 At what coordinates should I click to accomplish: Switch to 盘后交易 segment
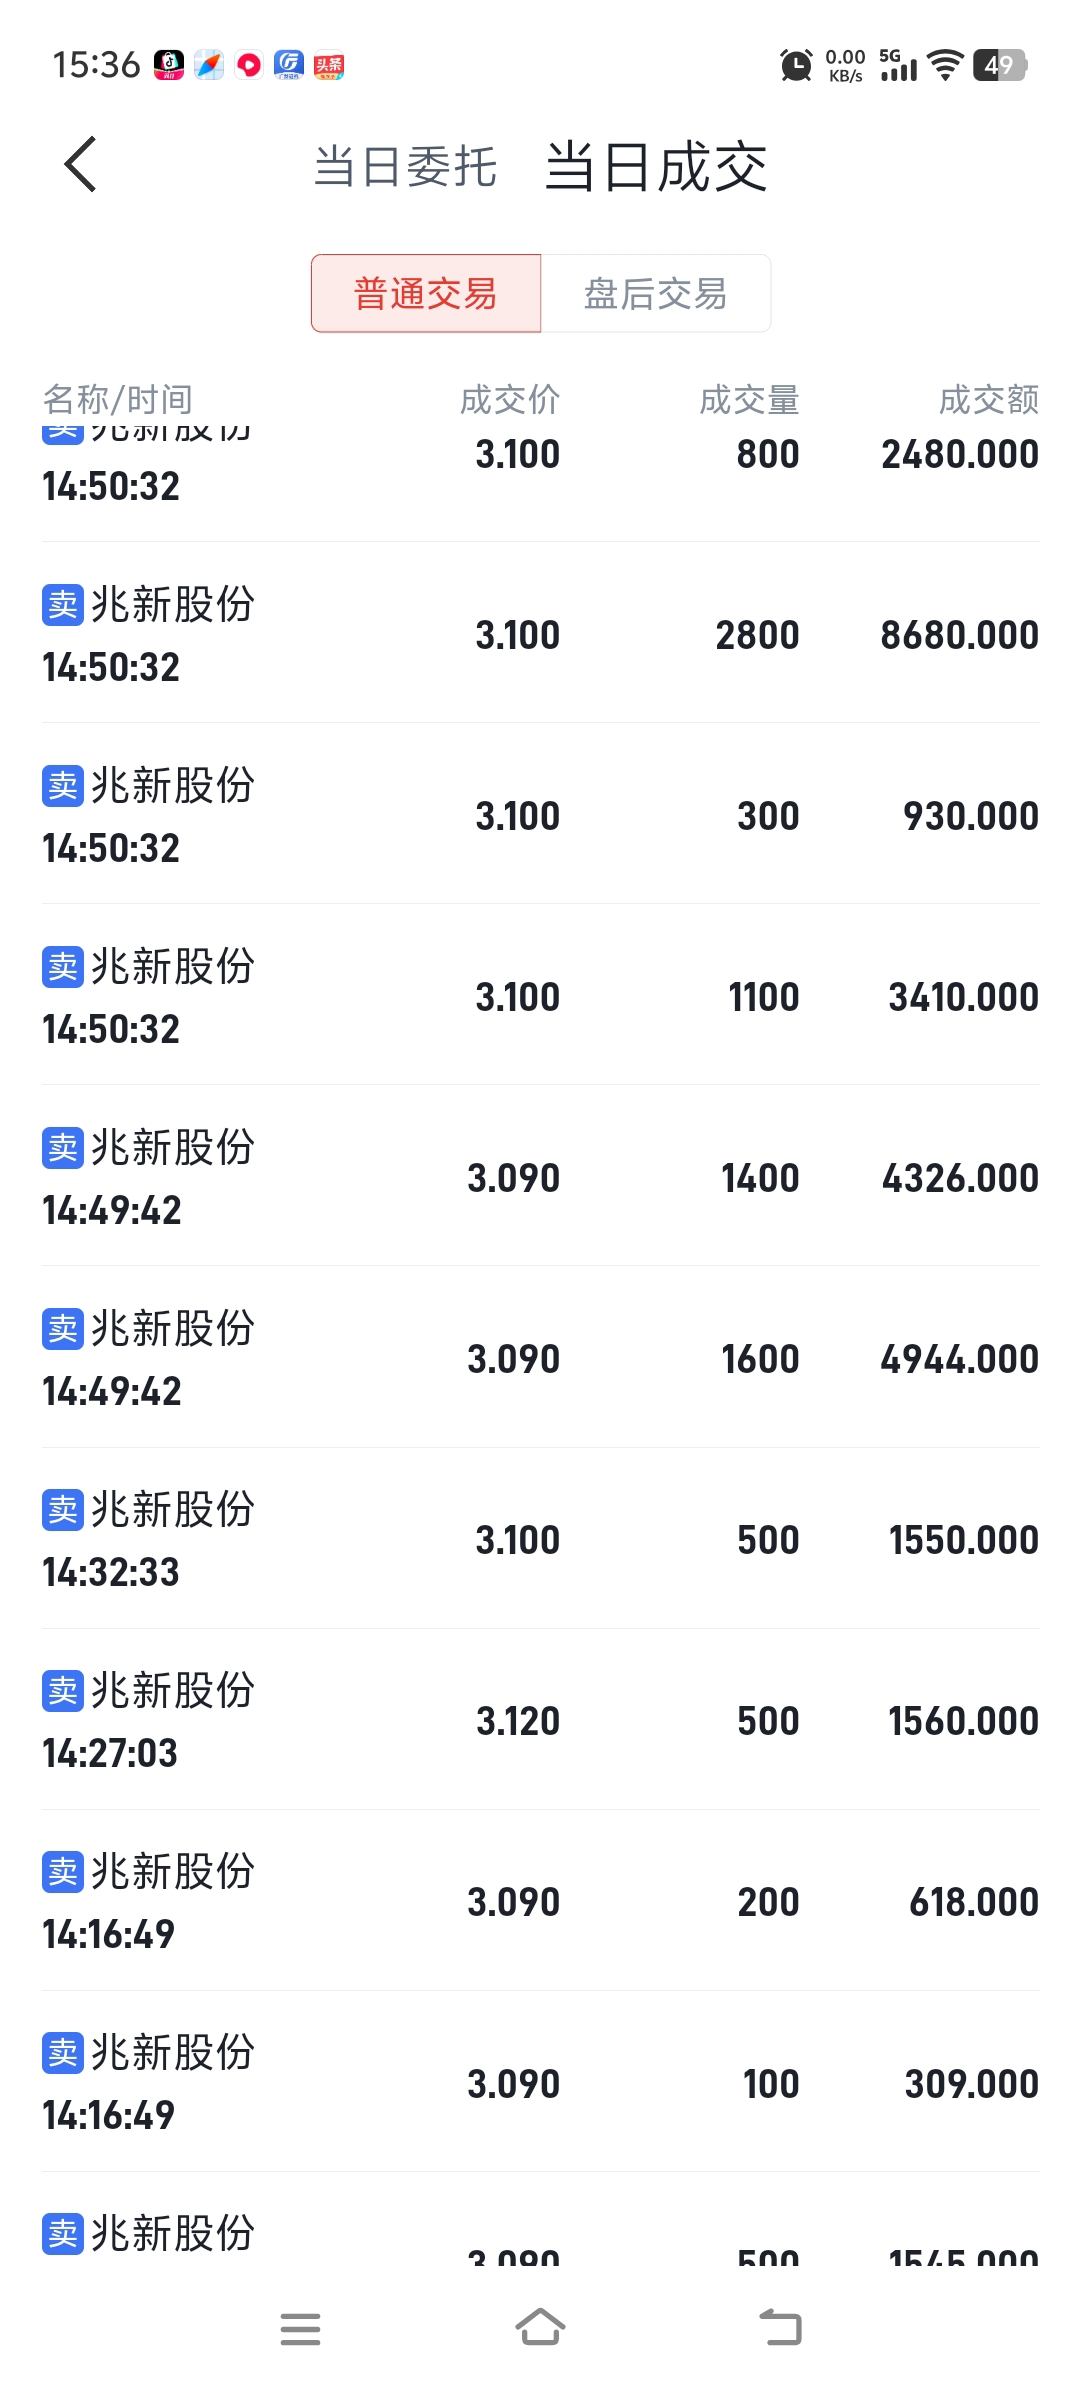tap(656, 294)
